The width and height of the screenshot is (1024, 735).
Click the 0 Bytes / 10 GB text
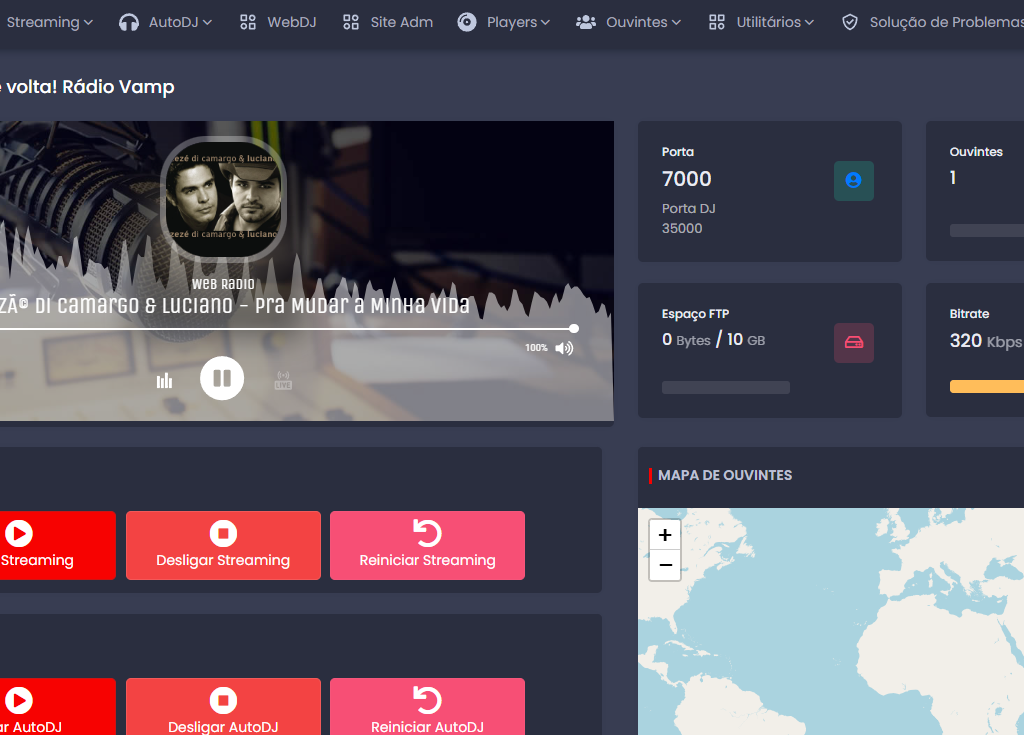click(713, 340)
